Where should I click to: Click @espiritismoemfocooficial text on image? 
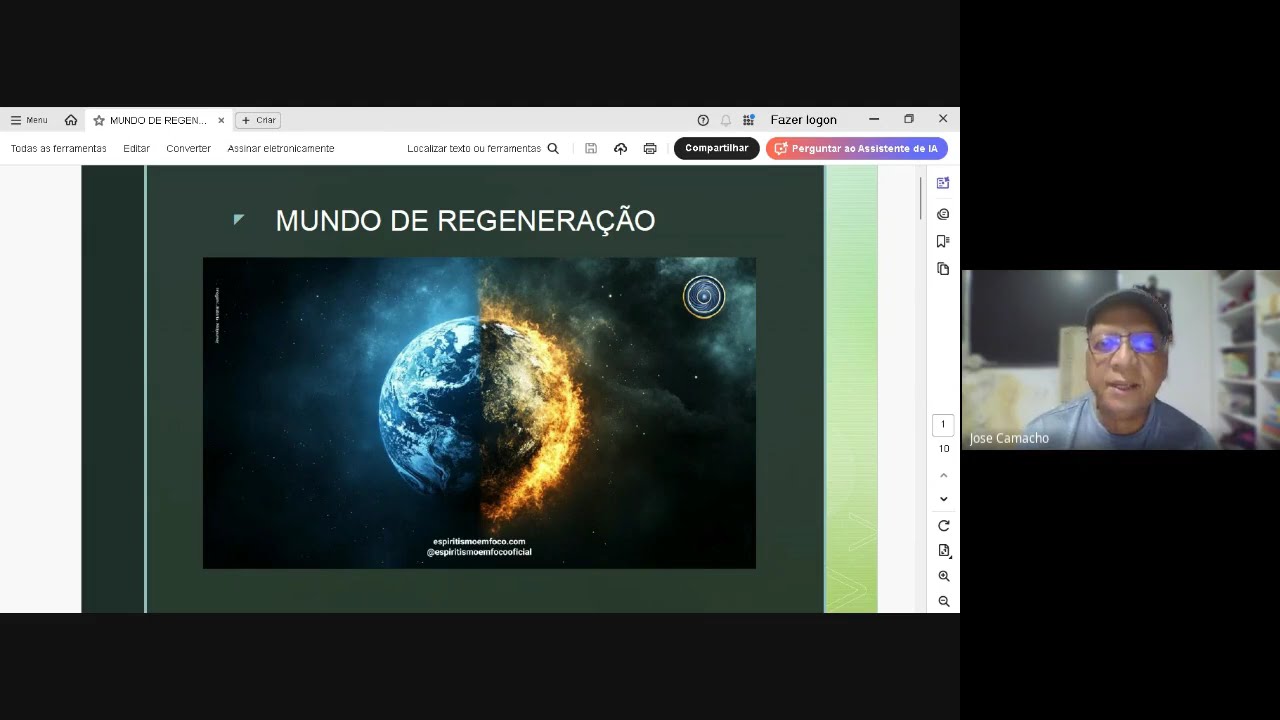tap(479, 552)
